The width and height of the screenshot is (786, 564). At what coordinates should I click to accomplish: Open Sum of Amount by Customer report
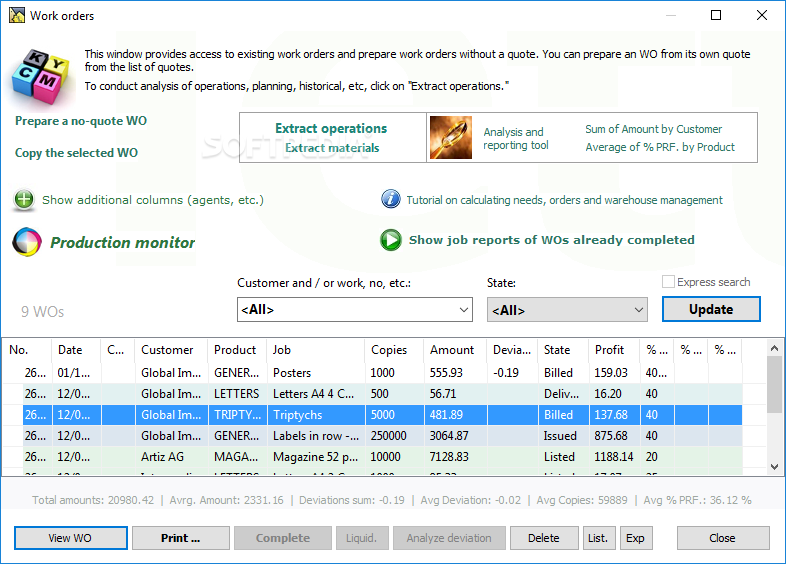653,129
